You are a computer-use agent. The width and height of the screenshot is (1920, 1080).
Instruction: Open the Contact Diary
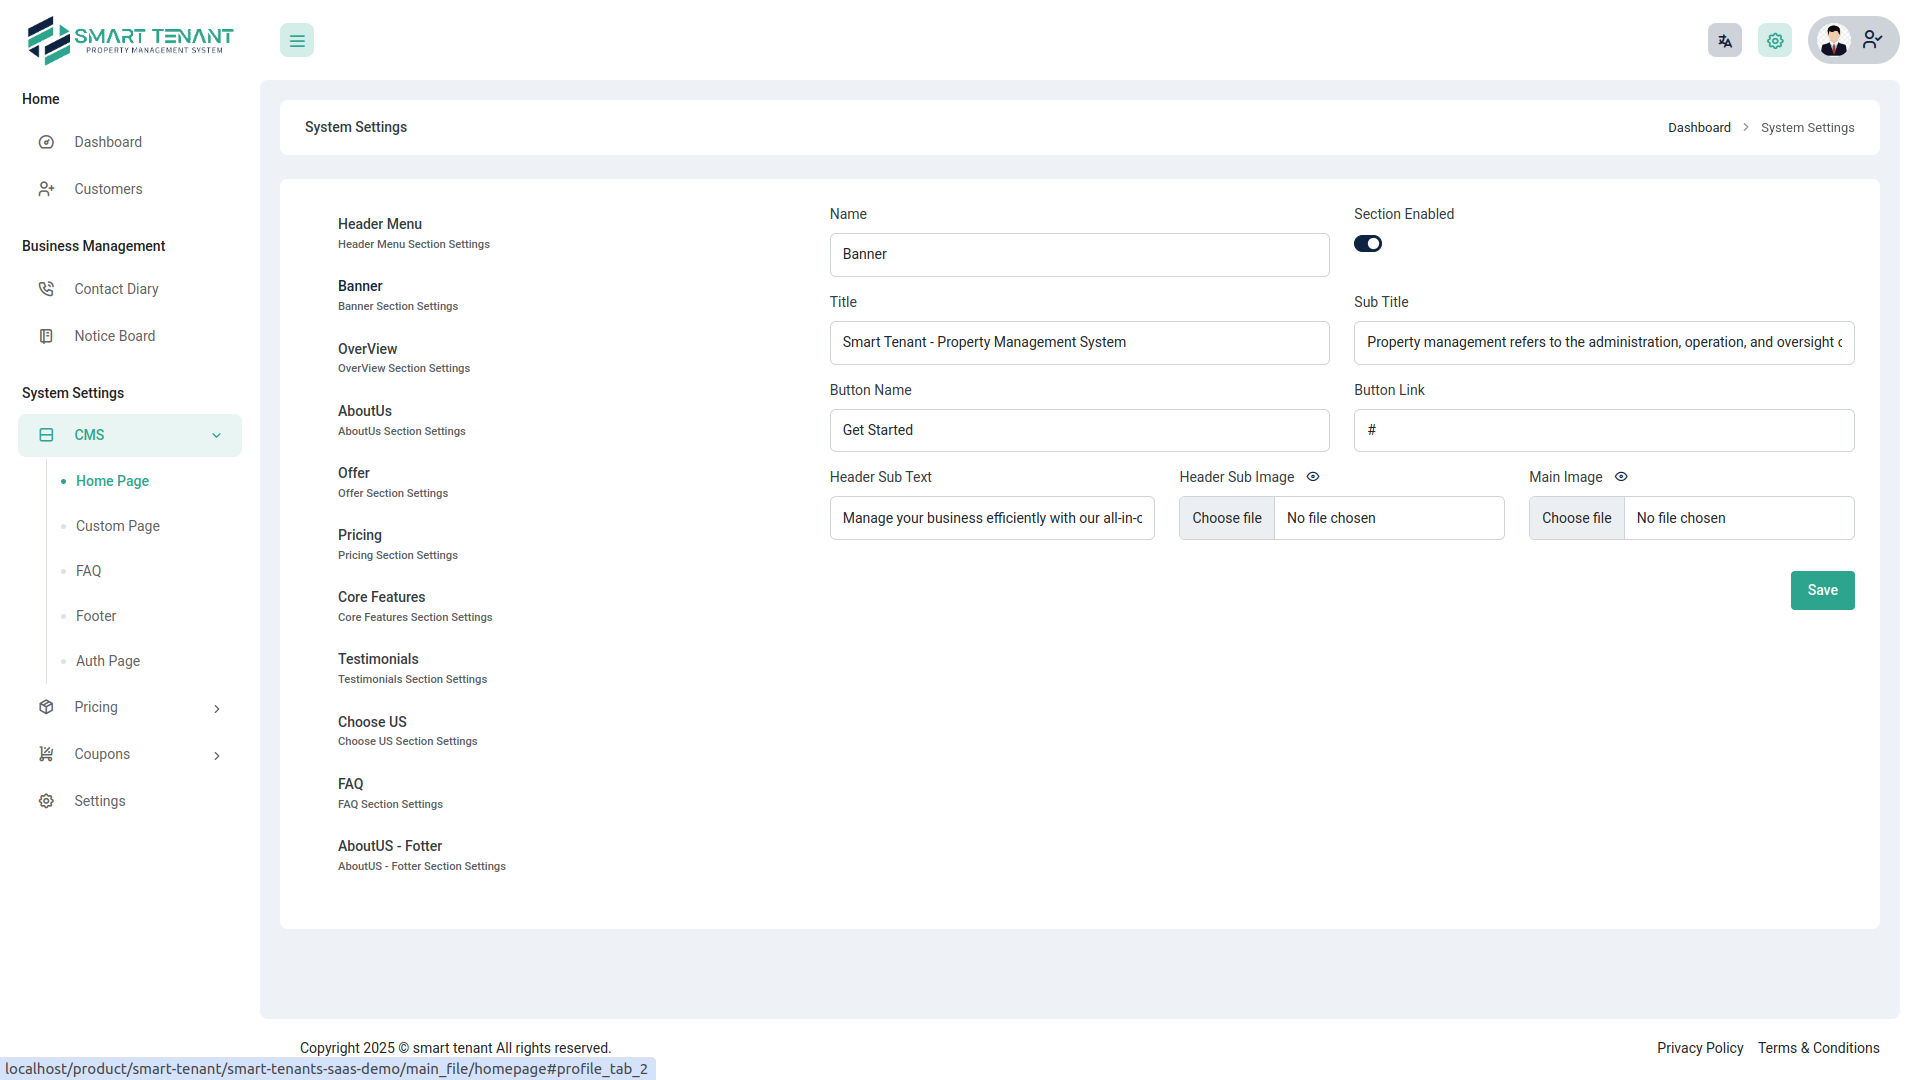[117, 289]
